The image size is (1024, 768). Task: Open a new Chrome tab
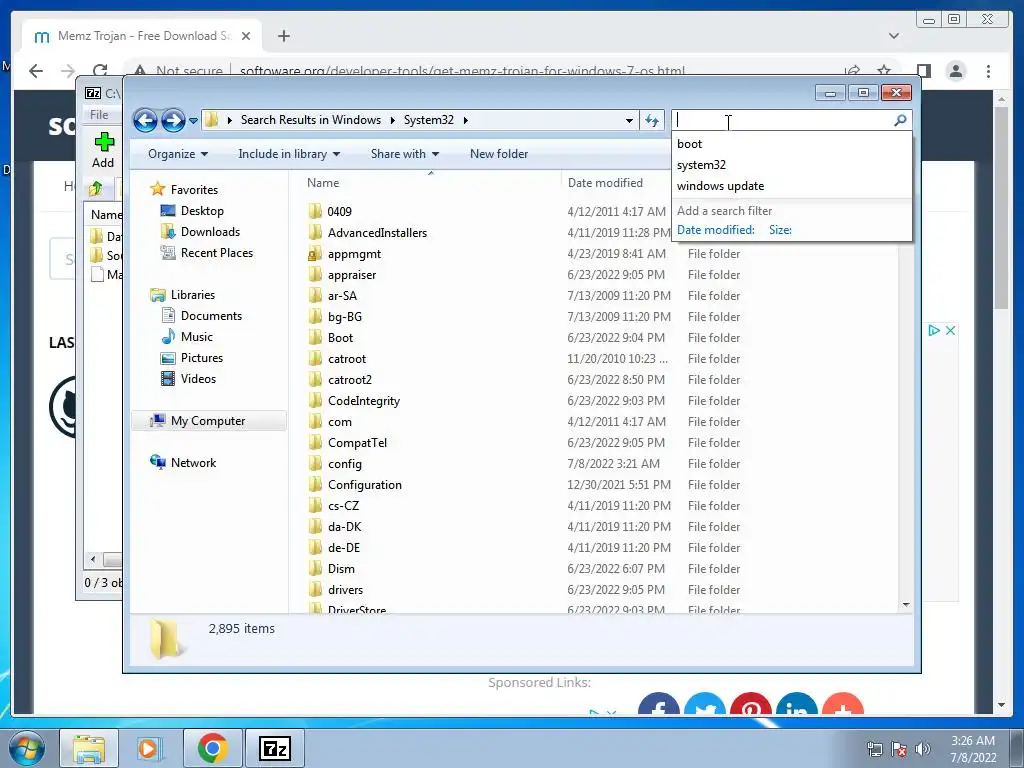click(x=283, y=36)
